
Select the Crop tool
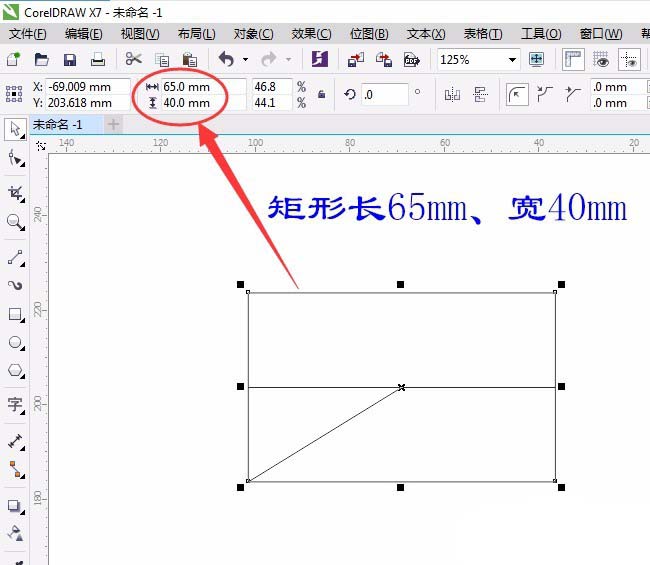pos(15,193)
